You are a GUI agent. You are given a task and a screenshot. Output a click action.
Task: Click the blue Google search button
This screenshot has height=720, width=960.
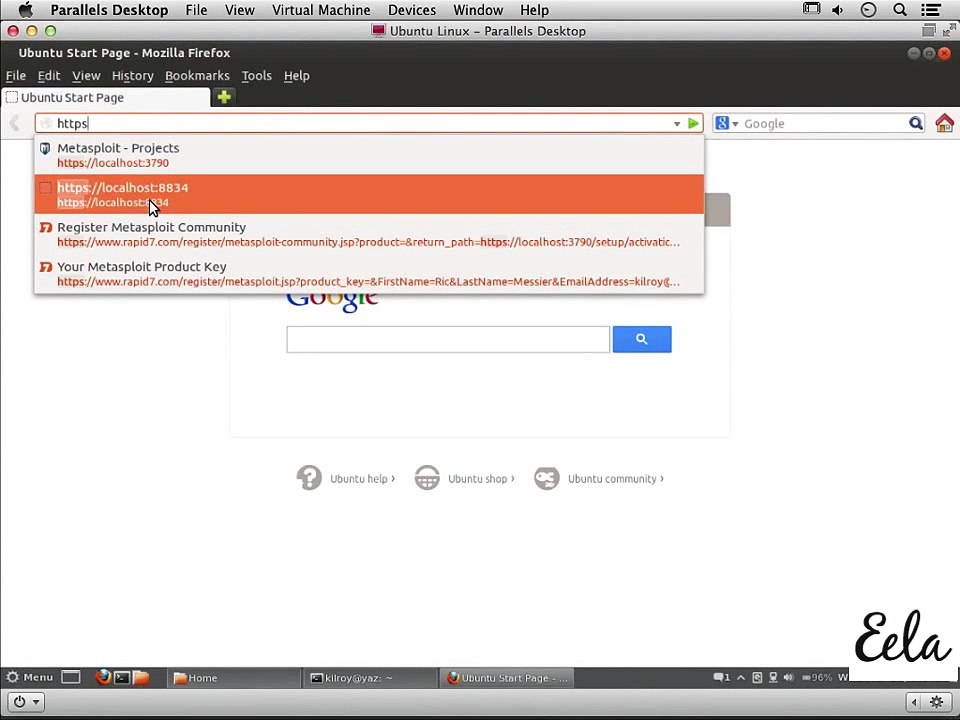[642, 339]
